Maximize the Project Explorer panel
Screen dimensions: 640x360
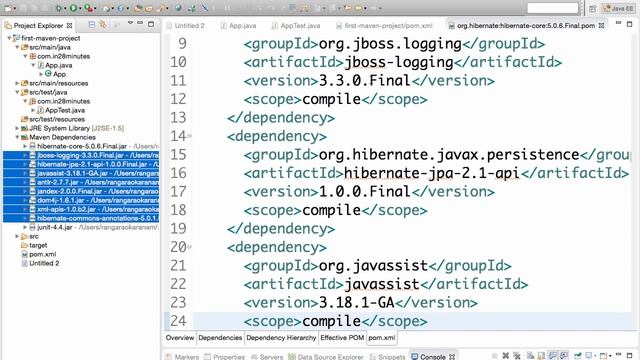(151, 24)
